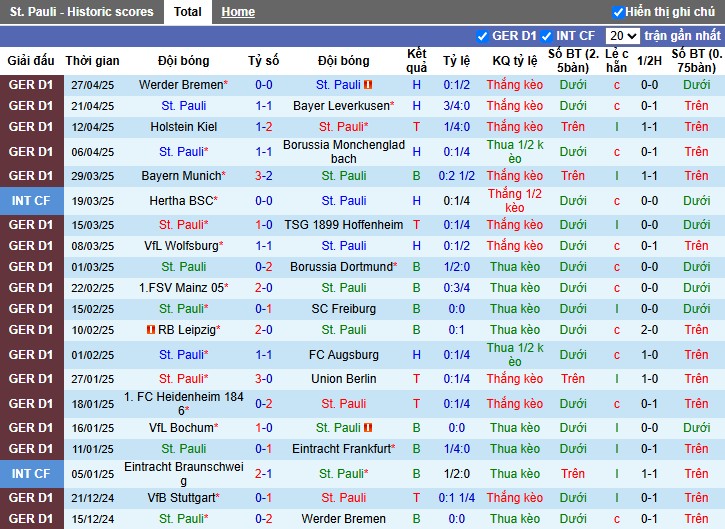
Task: Click FC Augsburg team name
Action: pyautogui.click(x=344, y=355)
